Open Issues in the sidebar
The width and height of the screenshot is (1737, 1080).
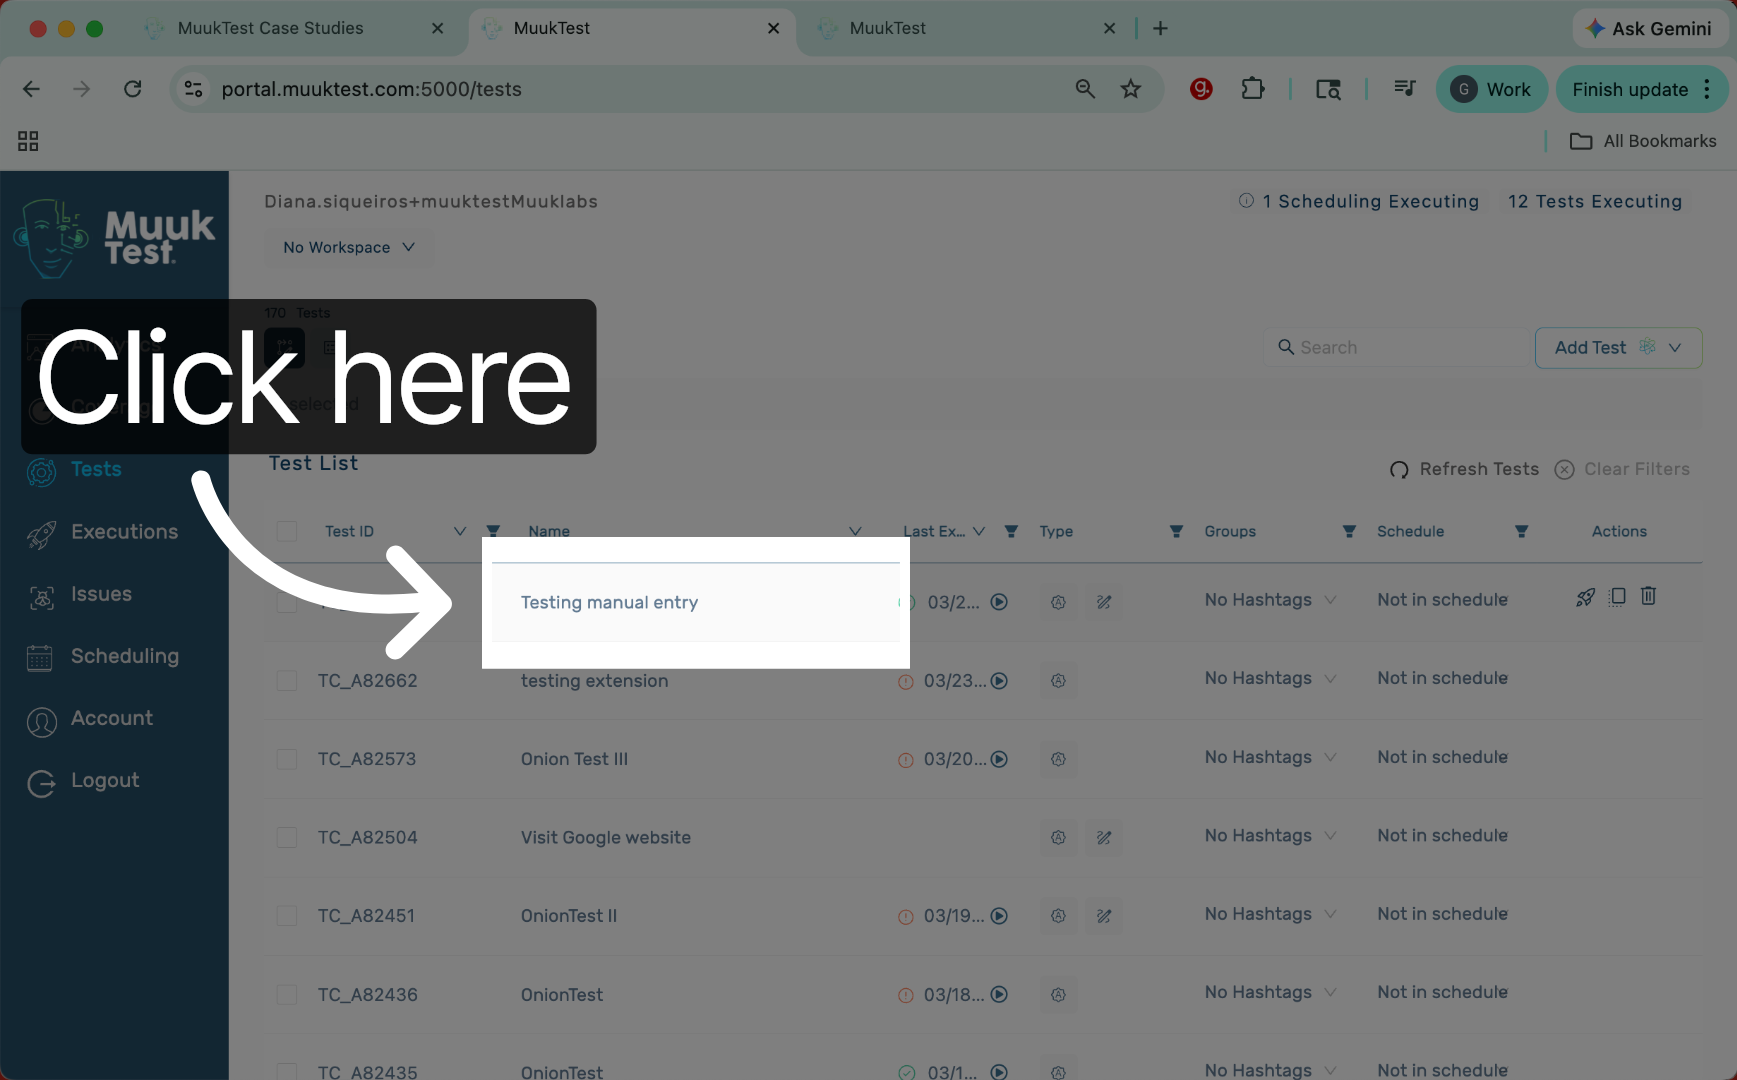pos(80,595)
